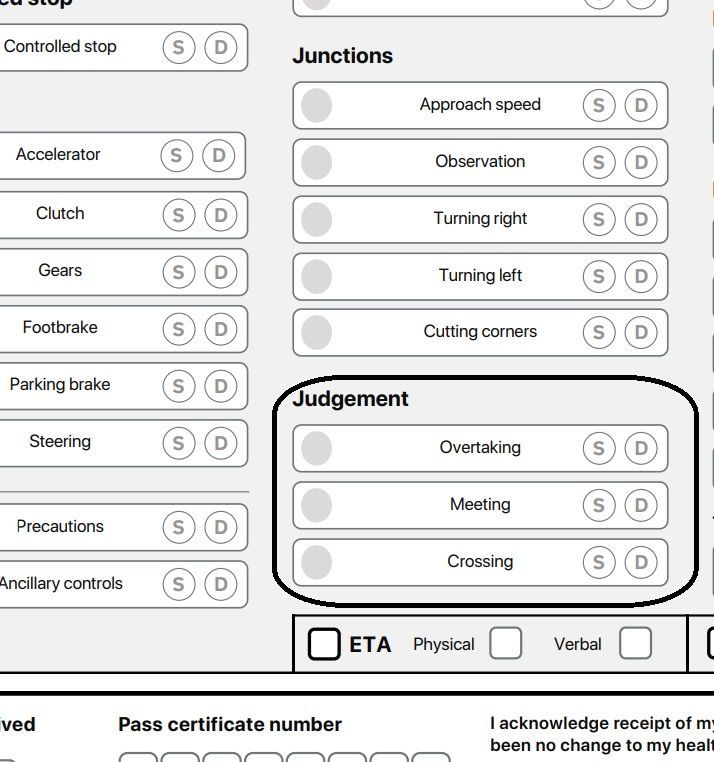The image size is (714, 762).
Task: Select the S circle for Controlled stop
Action: [178, 47]
